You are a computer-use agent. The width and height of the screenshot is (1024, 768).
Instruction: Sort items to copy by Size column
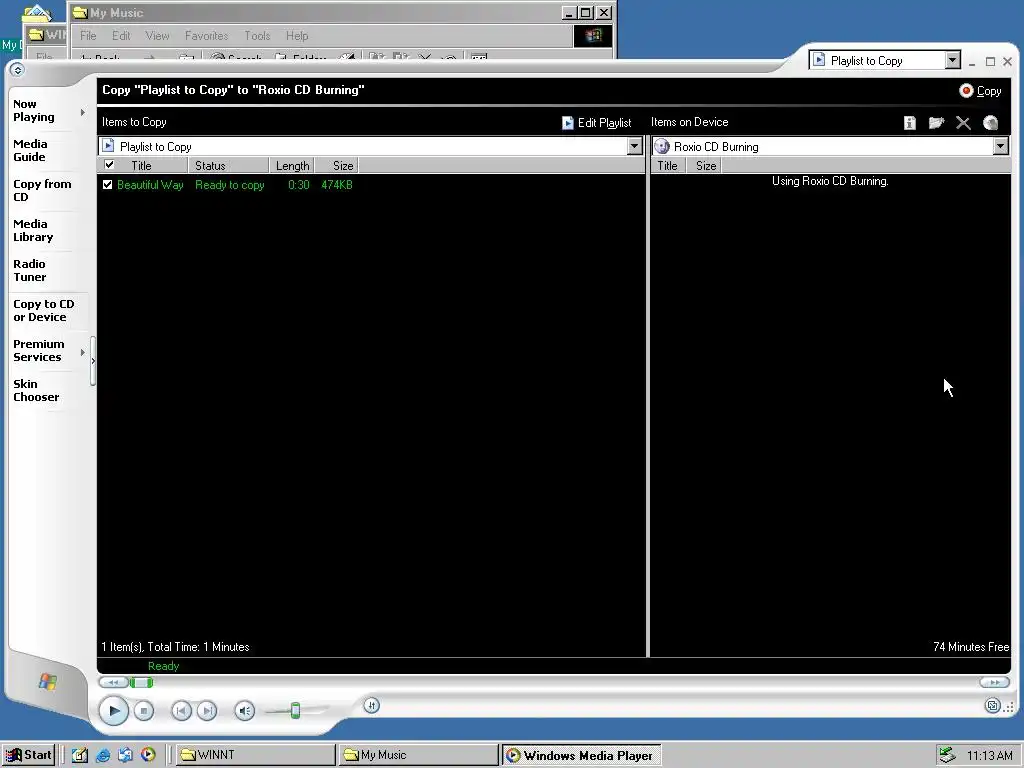pyautogui.click(x=336, y=166)
